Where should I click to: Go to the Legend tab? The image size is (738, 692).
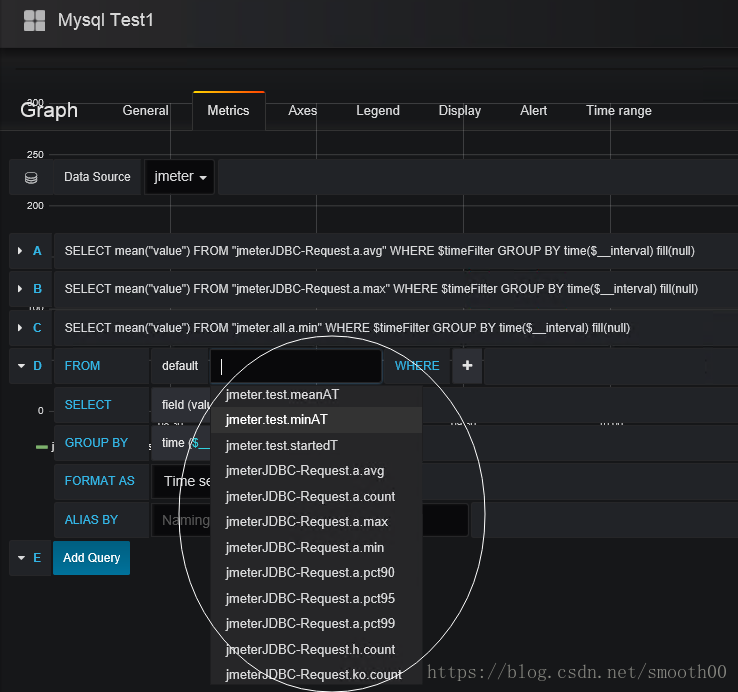click(377, 111)
